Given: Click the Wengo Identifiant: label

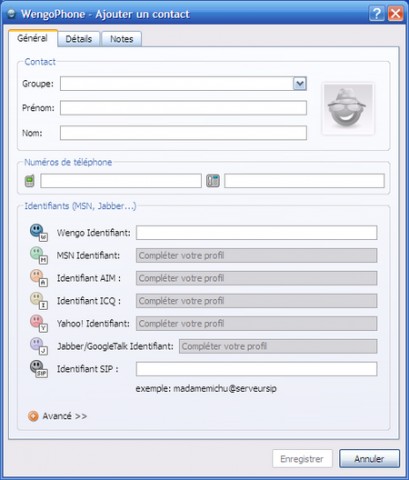Looking at the screenshot, I should pos(94,233).
